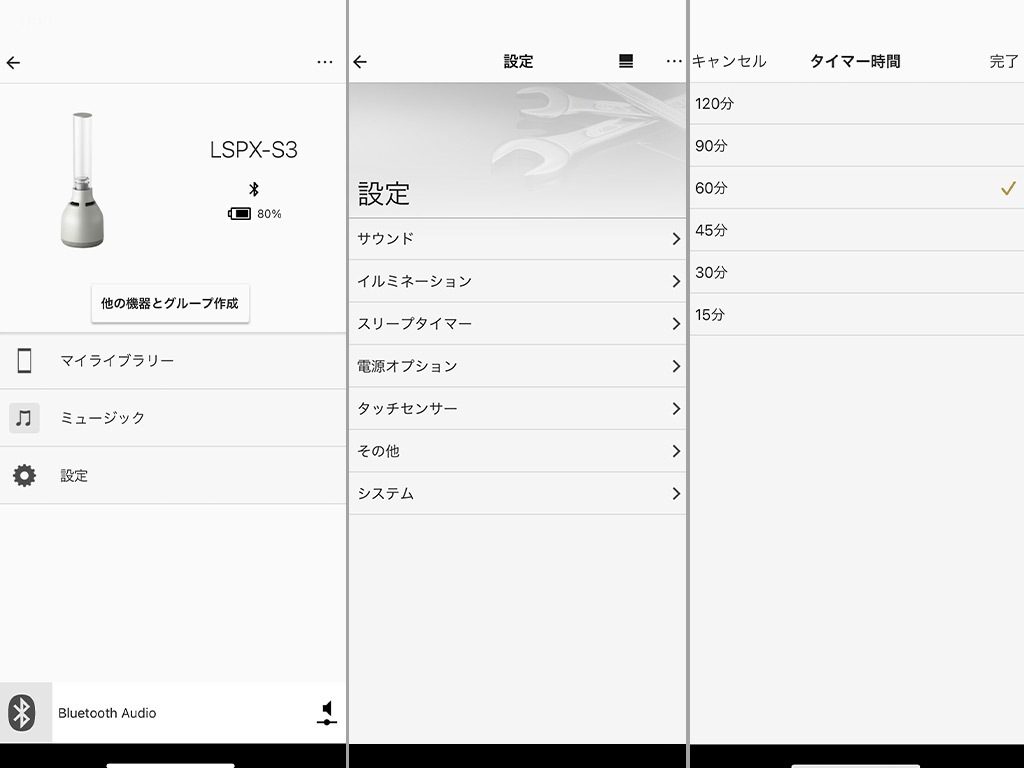Open イルミネーション settings
Image resolution: width=1024 pixels, height=768 pixels.
coord(517,281)
